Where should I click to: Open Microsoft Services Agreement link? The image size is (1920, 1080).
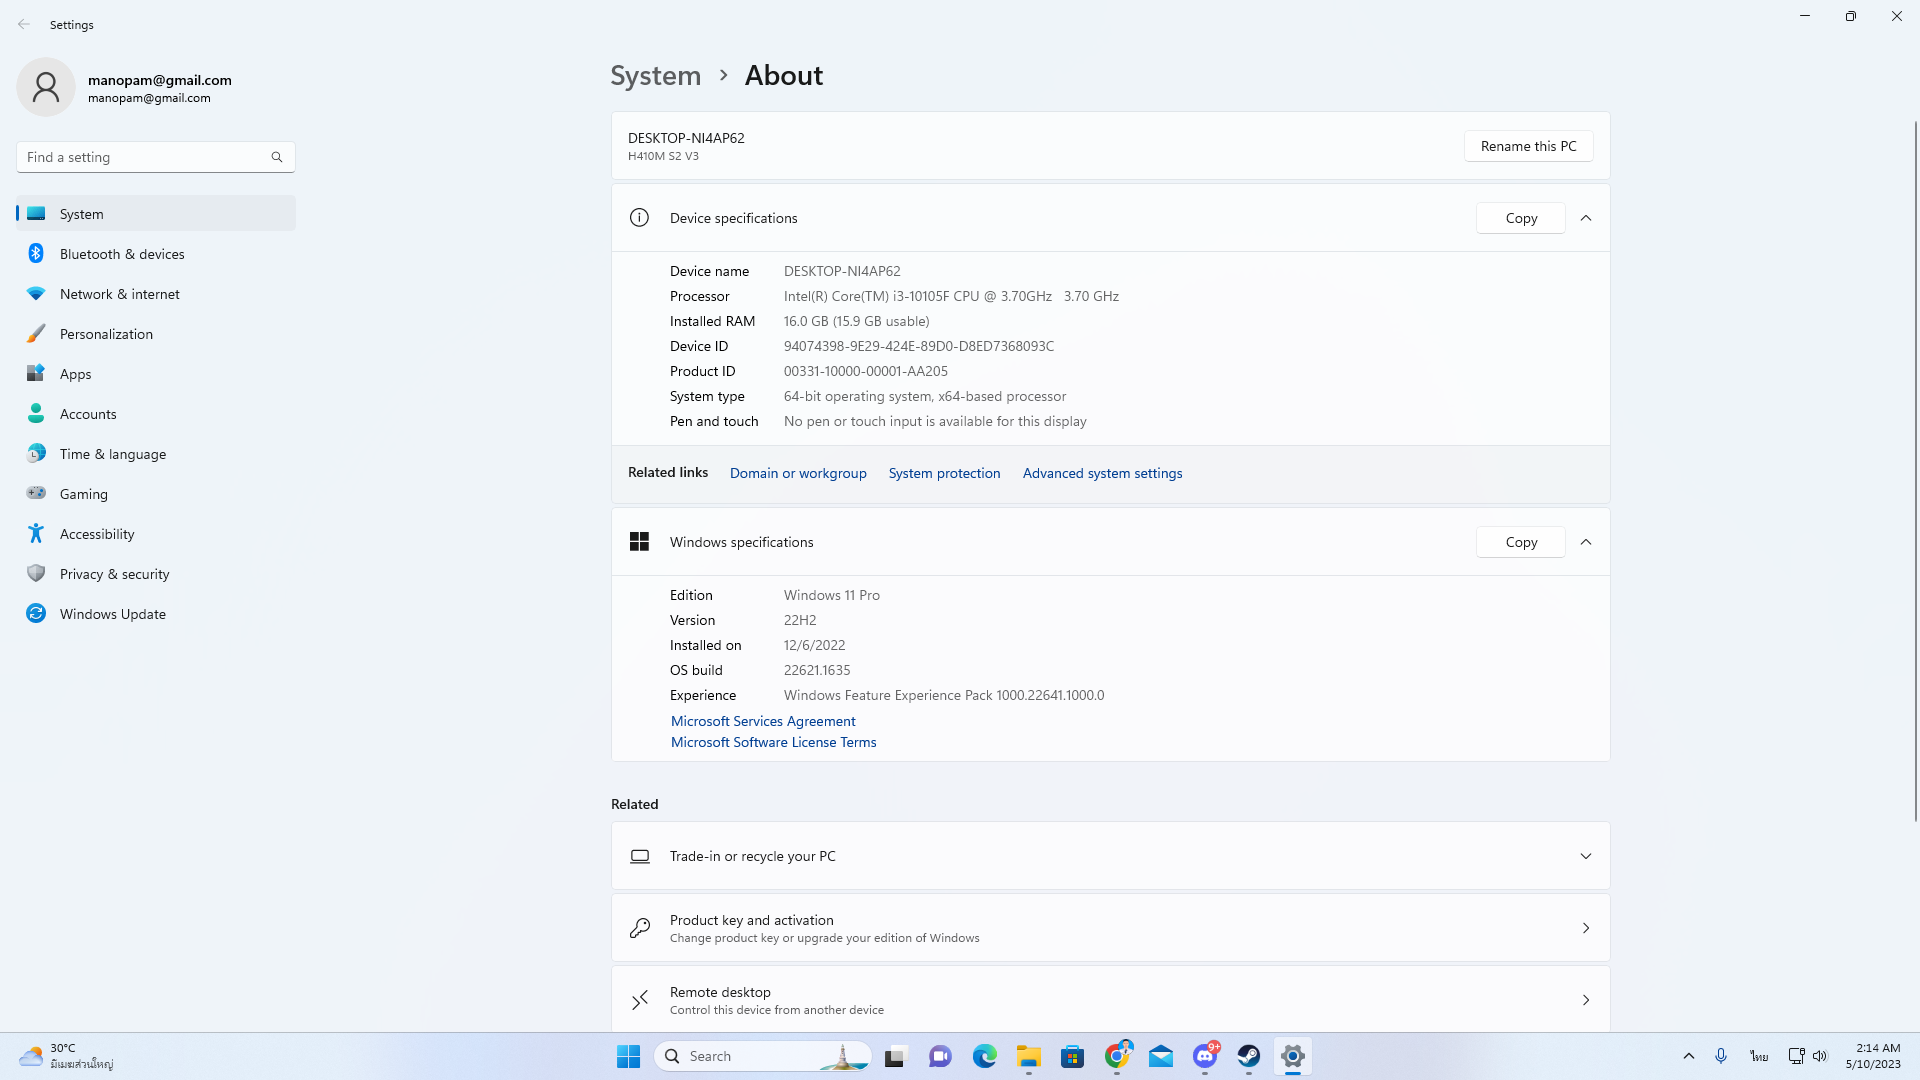763,721
